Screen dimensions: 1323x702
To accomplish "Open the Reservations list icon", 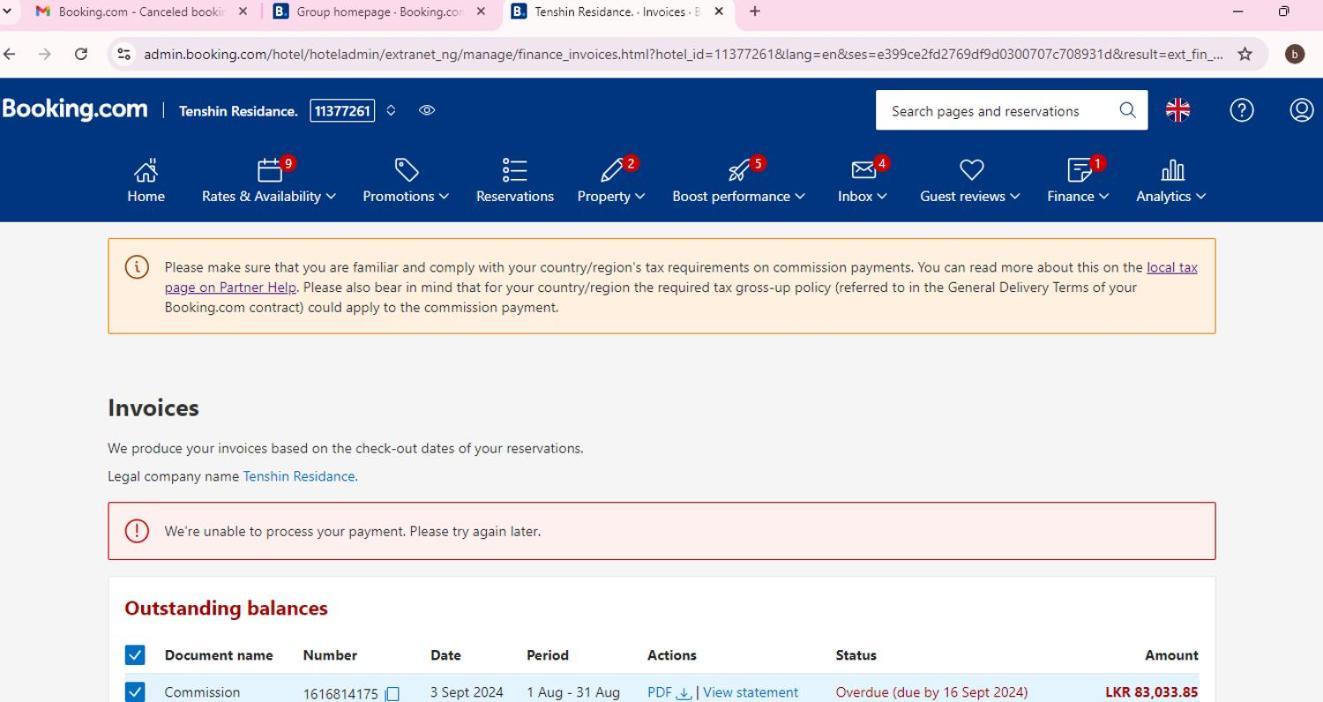I will [x=515, y=171].
